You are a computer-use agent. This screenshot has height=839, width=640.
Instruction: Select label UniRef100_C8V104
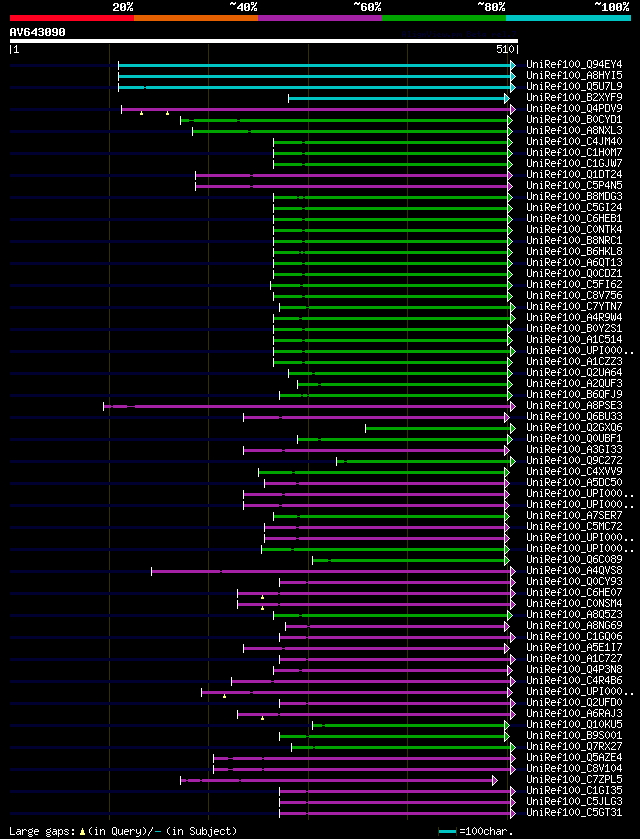574,769
